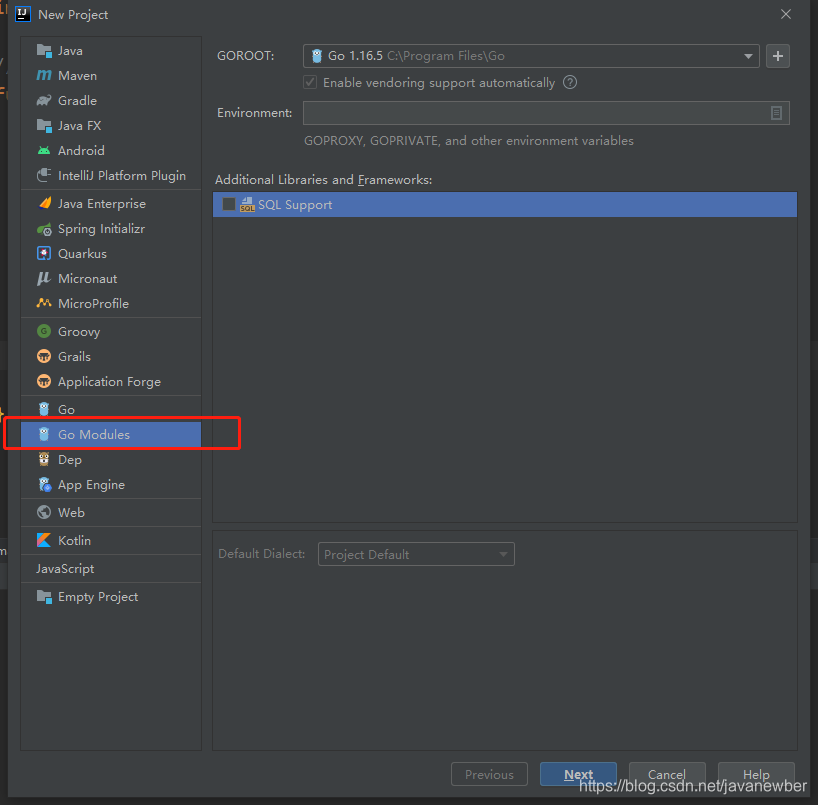818x805 pixels.
Task: Click the Application Forge icon
Action: [x=44, y=381]
